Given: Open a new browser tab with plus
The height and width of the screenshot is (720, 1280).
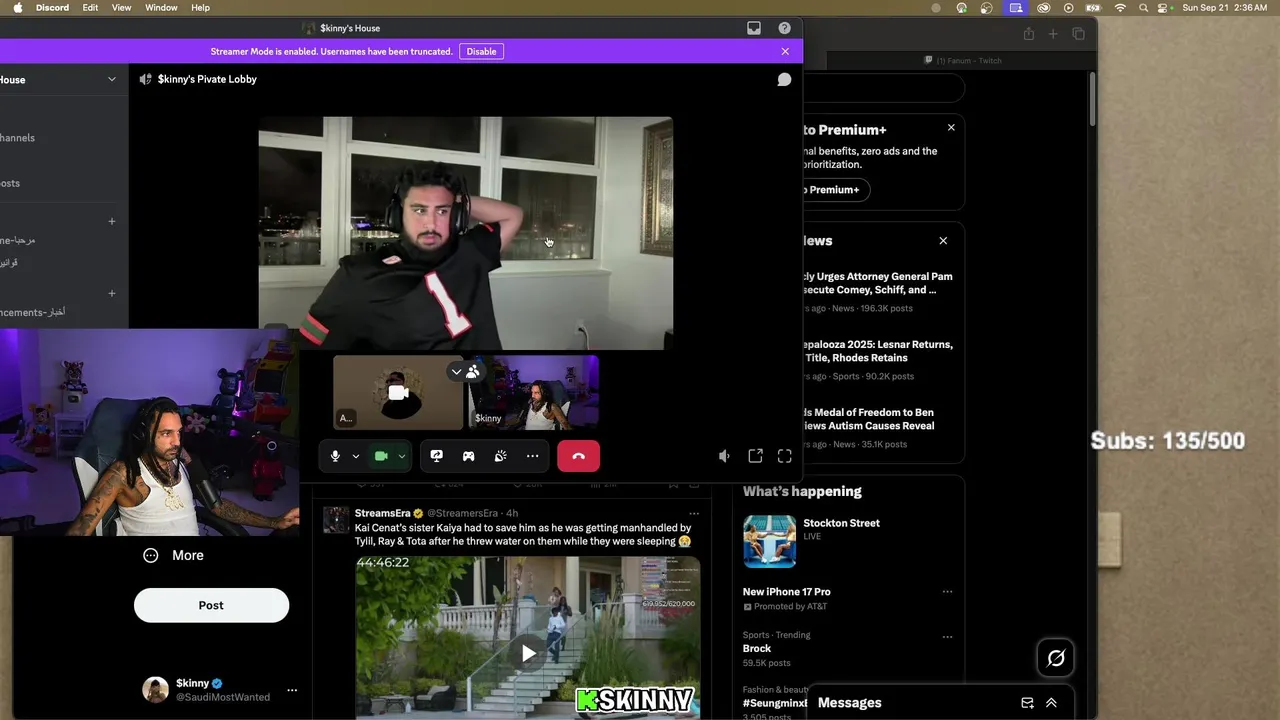Looking at the screenshot, I should (x=1053, y=34).
